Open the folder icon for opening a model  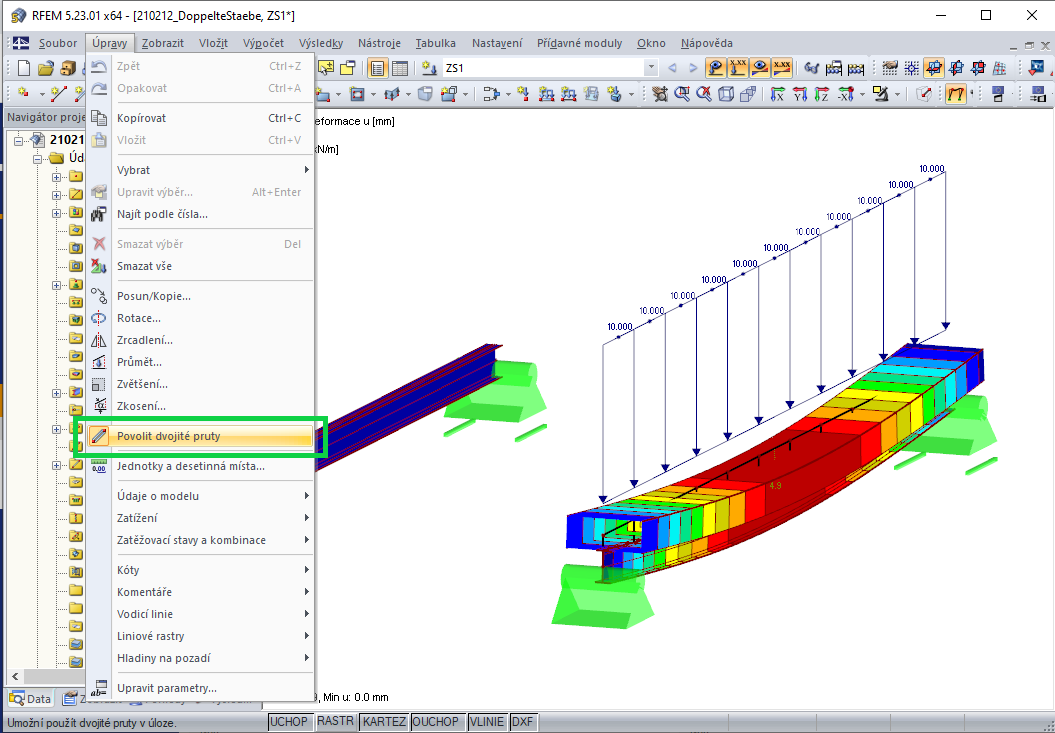click(45, 67)
